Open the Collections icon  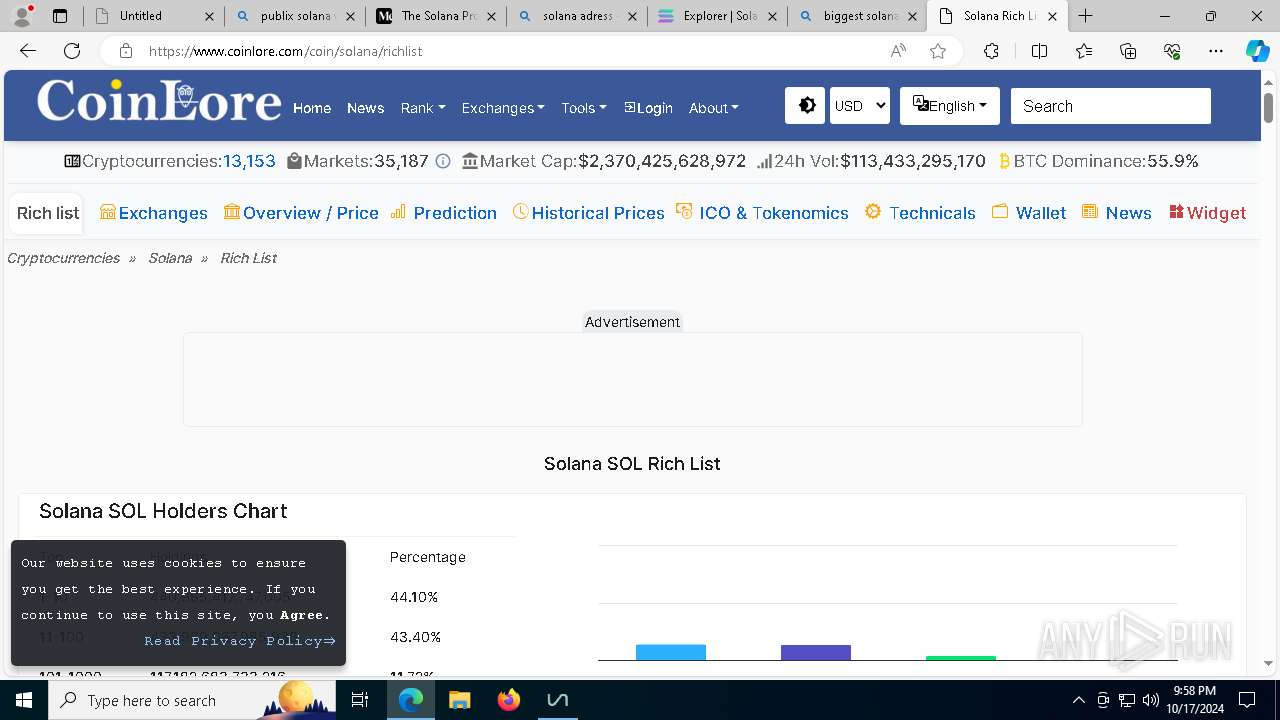1128,51
